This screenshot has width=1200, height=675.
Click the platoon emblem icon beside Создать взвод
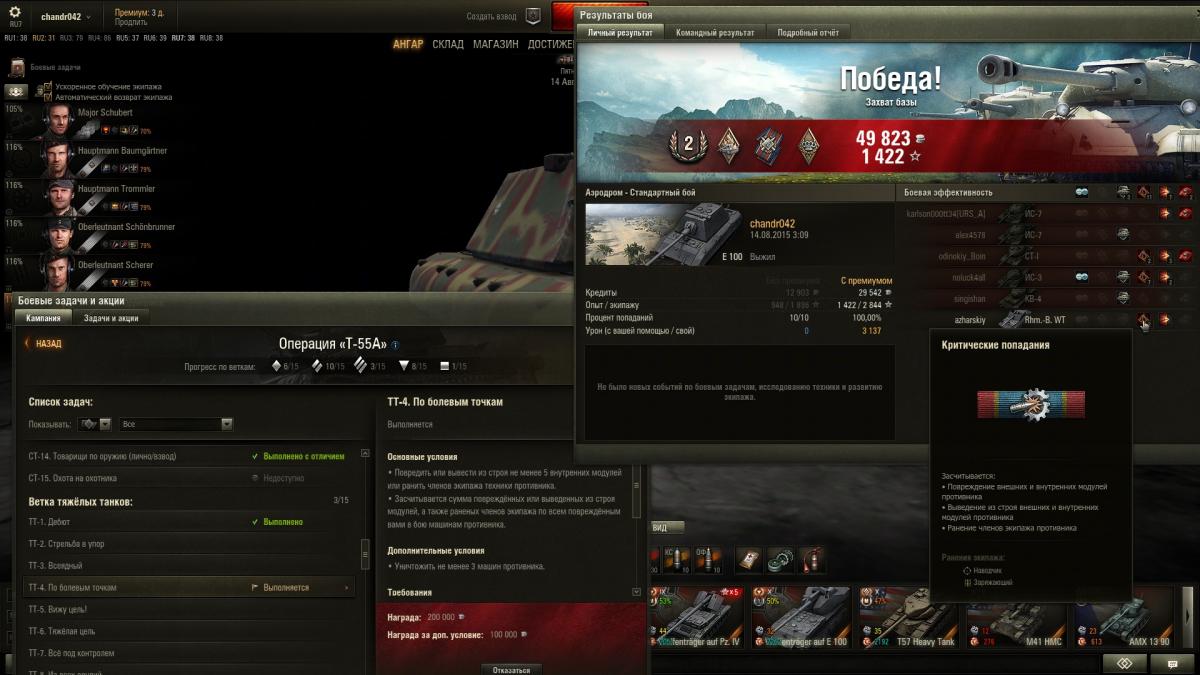534,16
